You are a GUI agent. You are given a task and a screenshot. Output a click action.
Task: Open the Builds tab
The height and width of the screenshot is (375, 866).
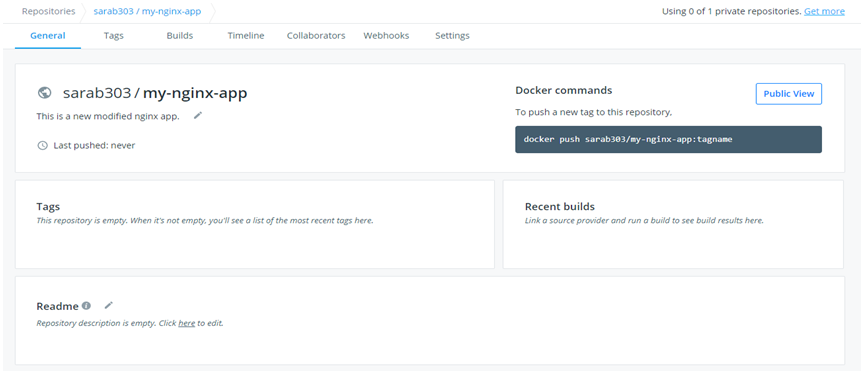click(179, 35)
